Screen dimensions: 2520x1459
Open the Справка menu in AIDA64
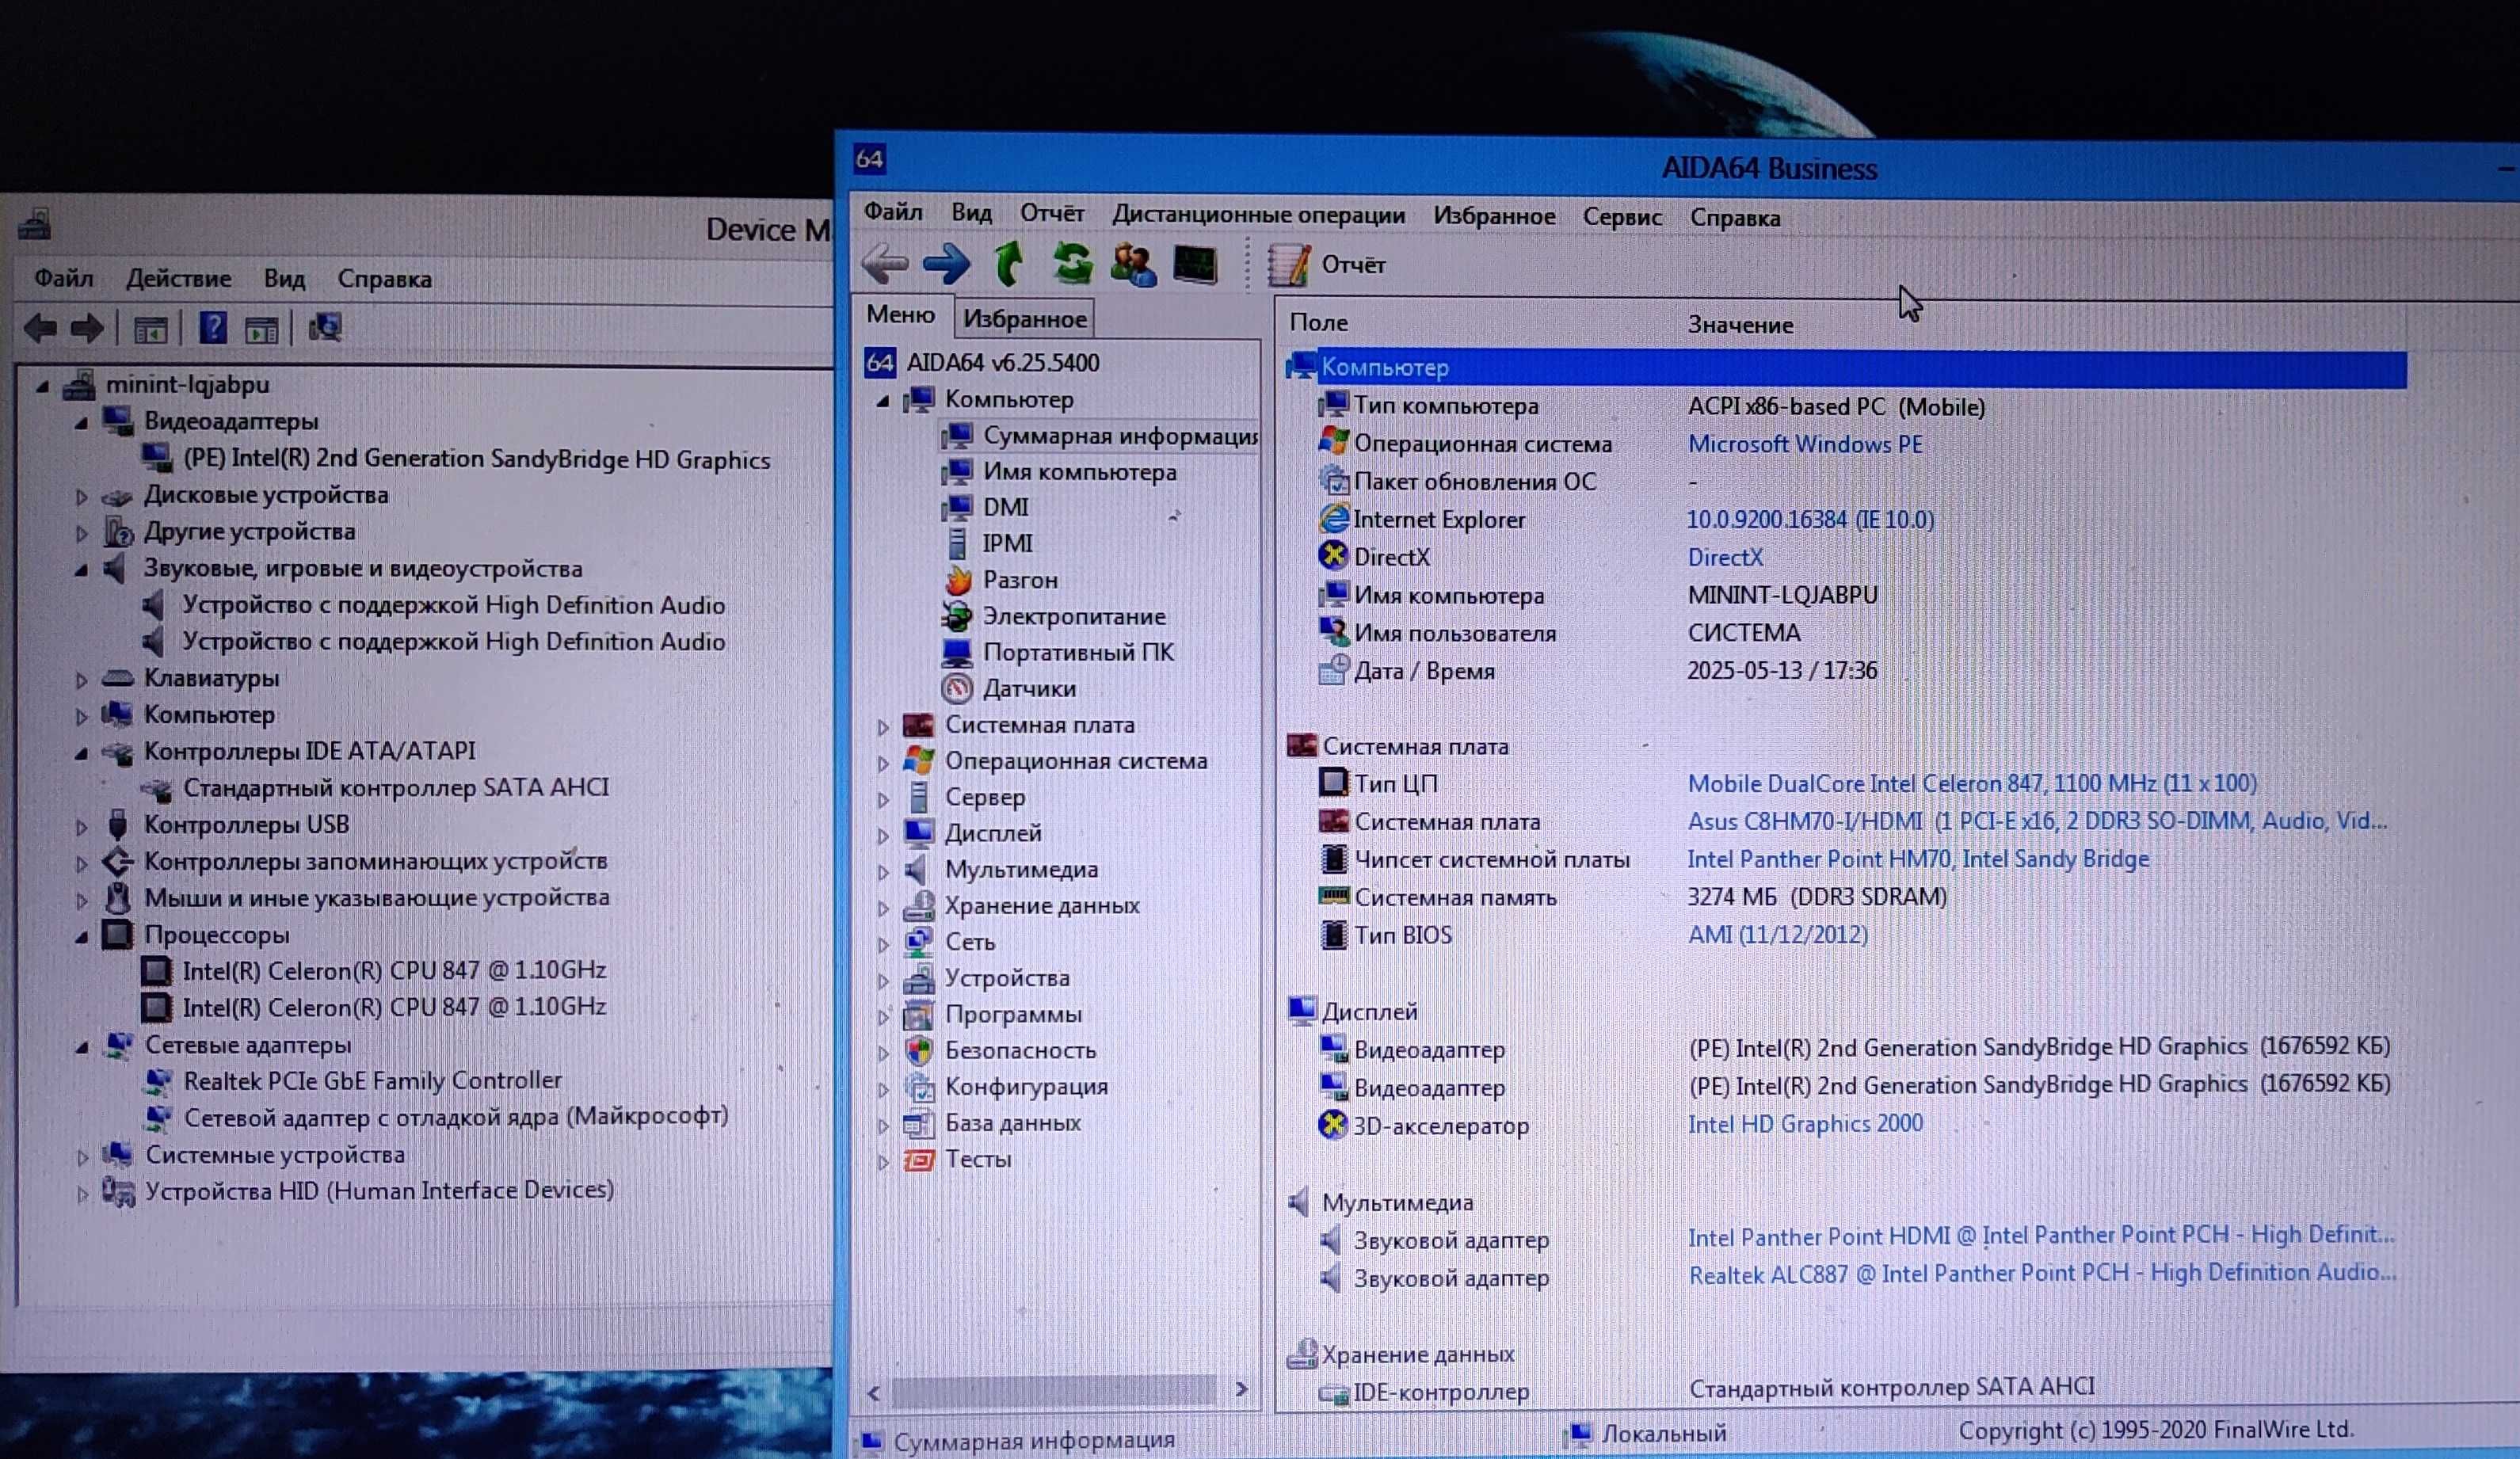1735,218
